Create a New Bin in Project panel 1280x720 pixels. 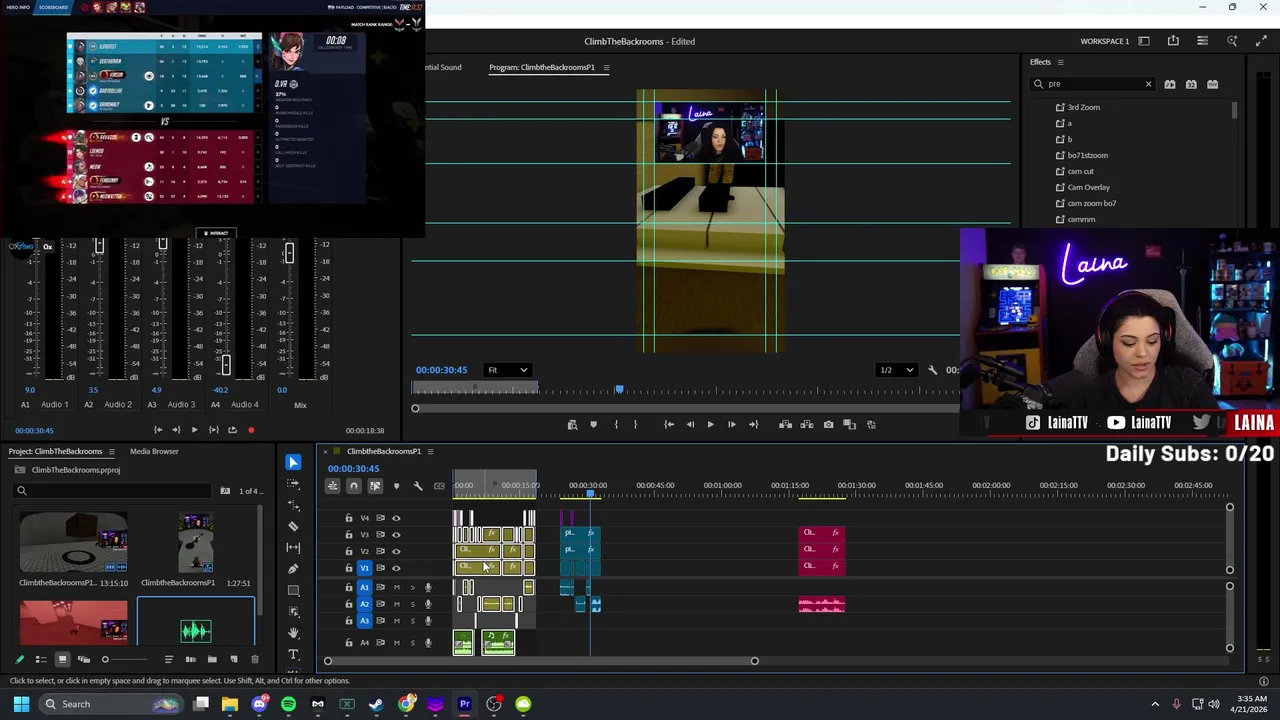(212, 660)
